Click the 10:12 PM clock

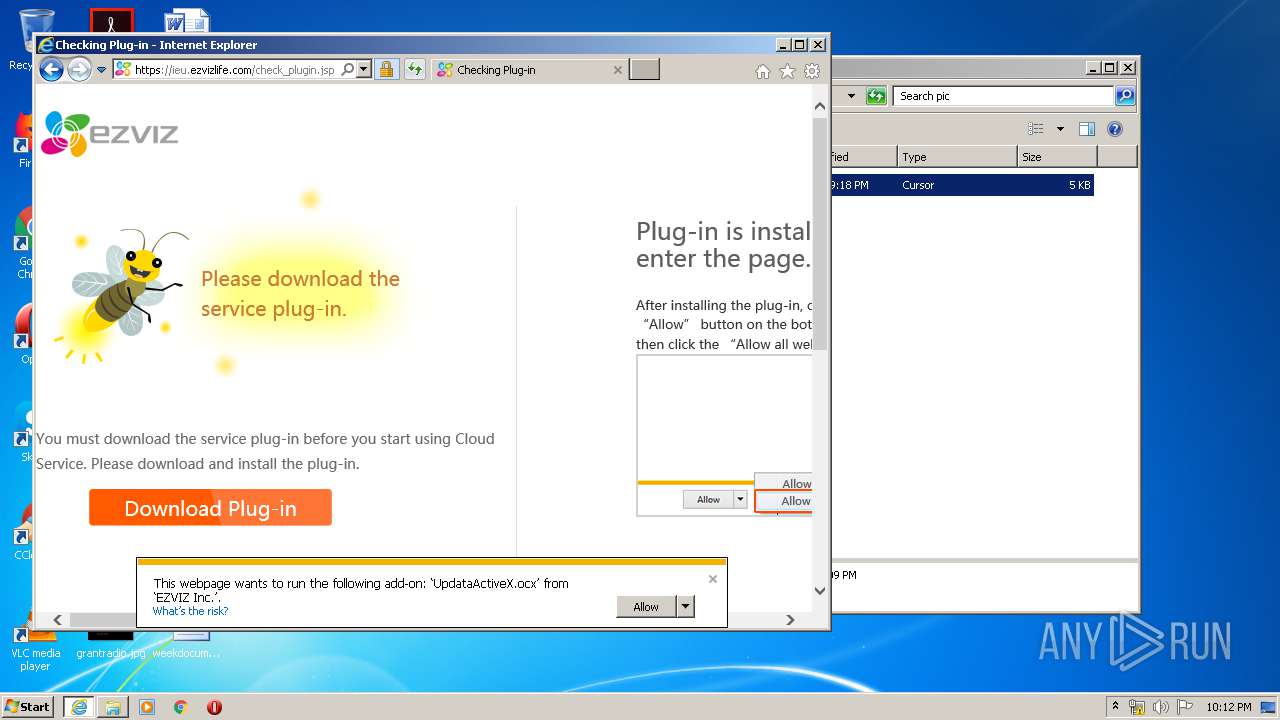coord(1229,707)
